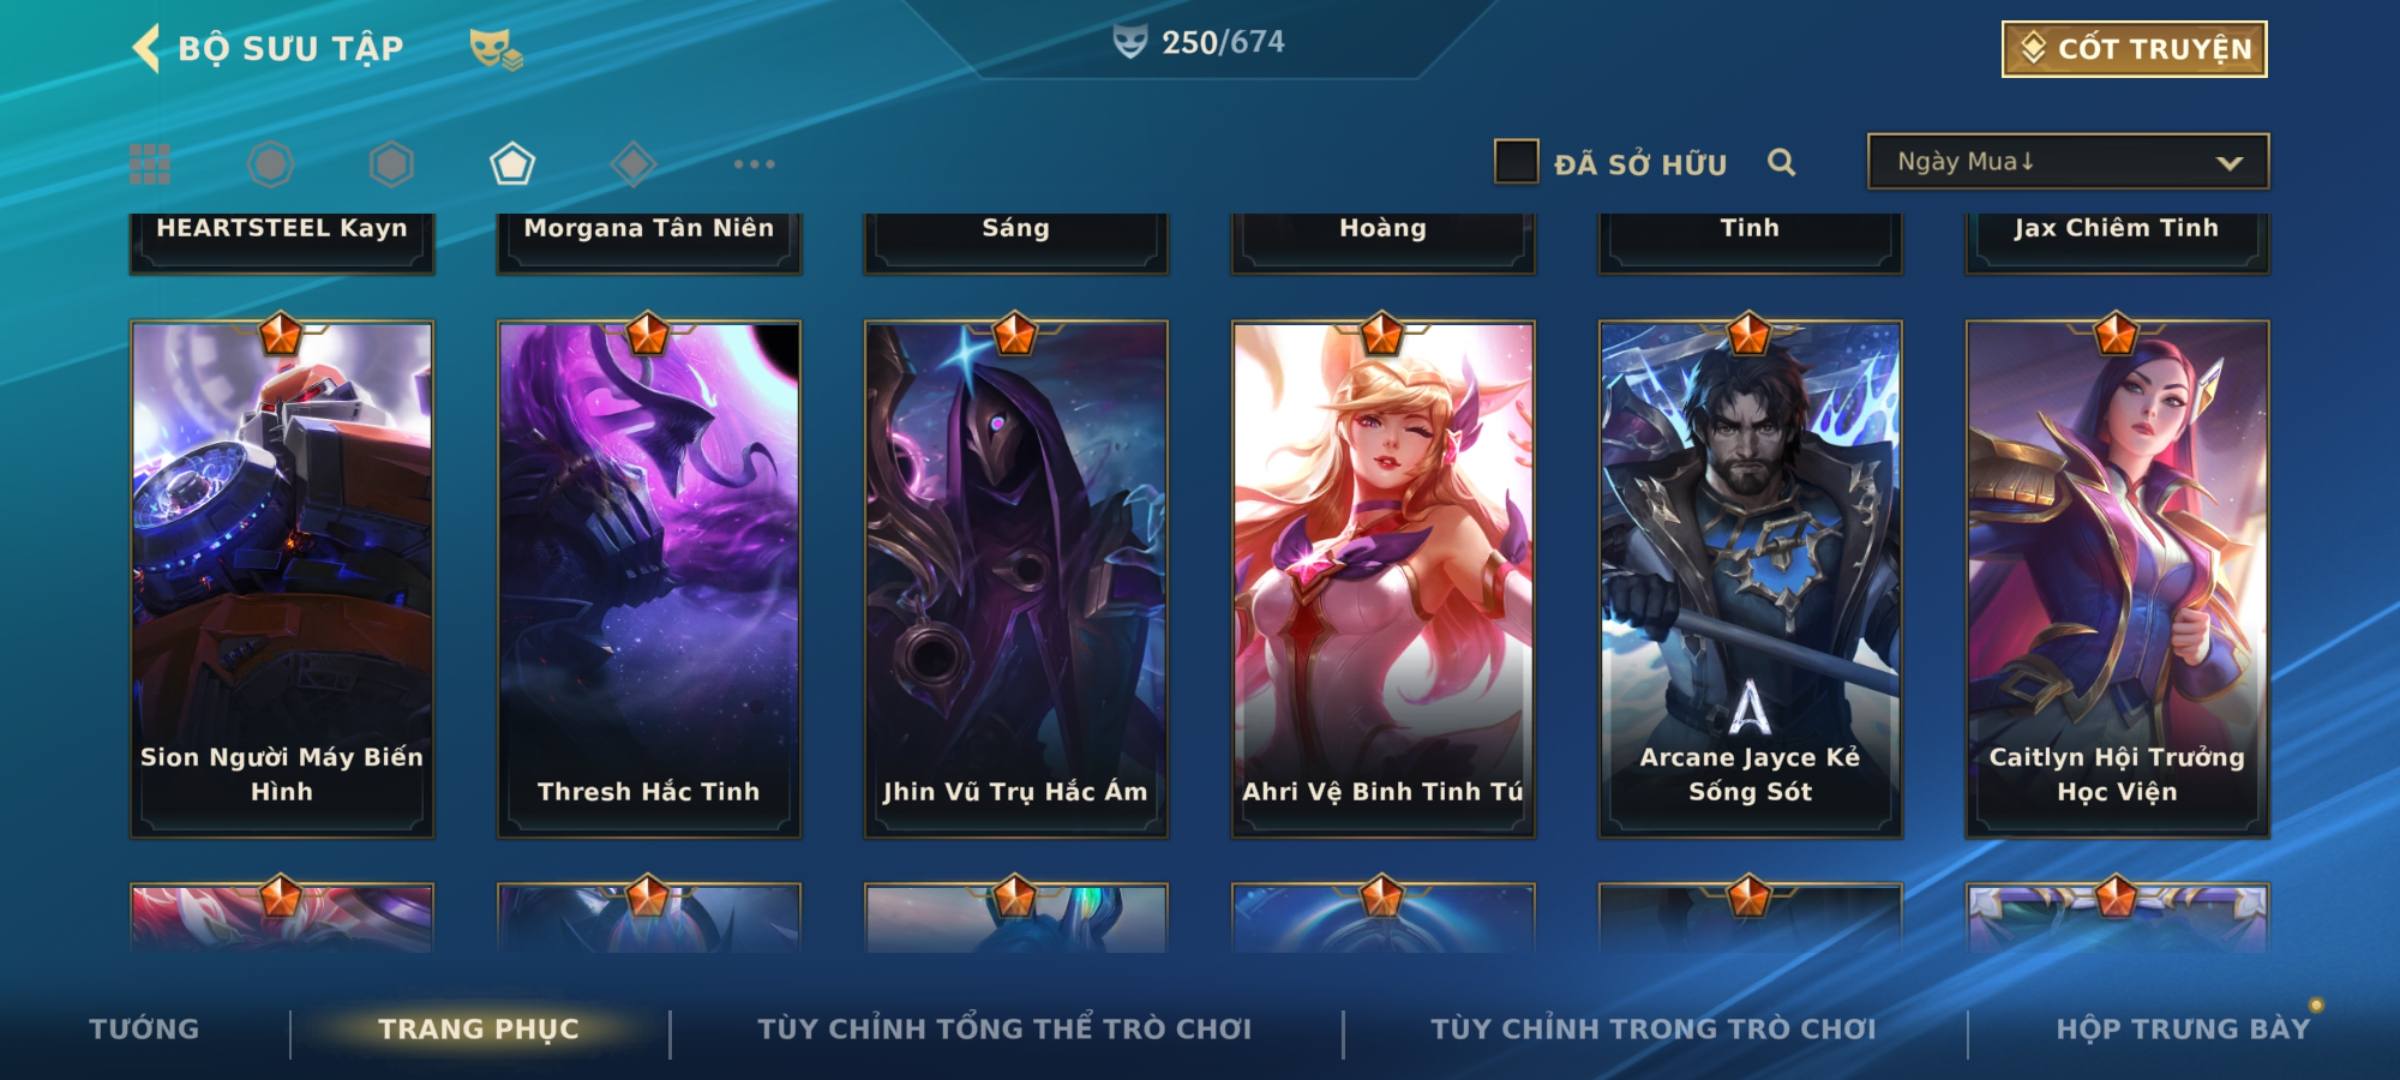Go back using the Bộ Sưu Tập arrow
This screenshot has height=1080, width=2400.
coord(146,48)
